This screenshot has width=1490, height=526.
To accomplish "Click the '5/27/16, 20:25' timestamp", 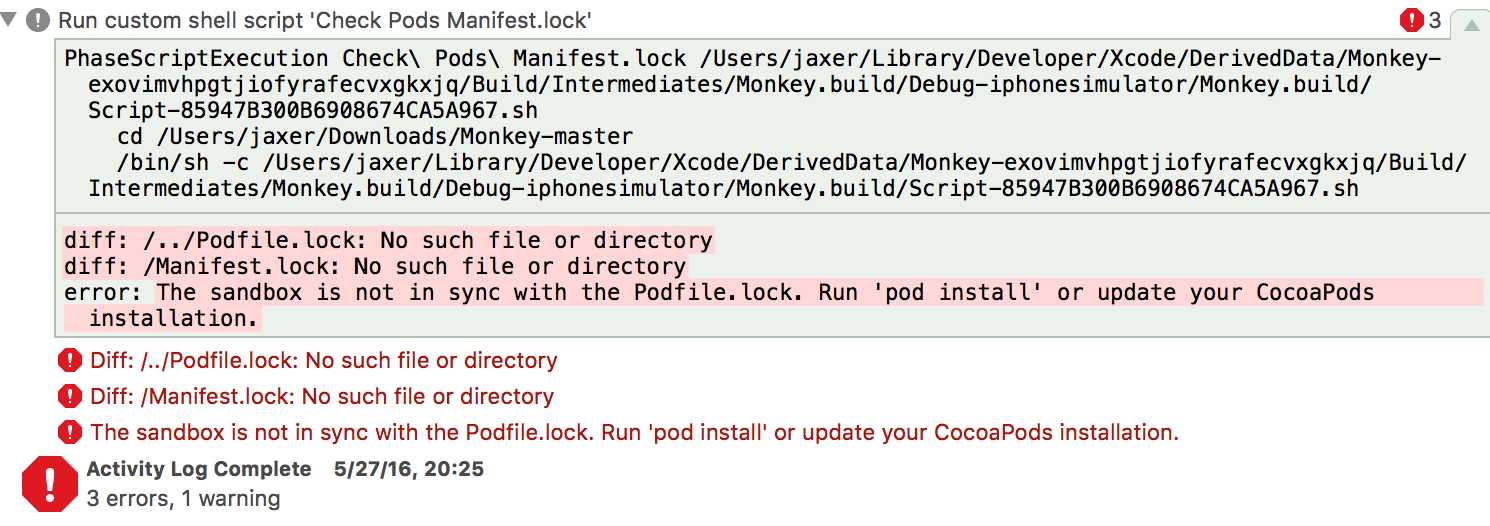I will [x=409, y=469].
